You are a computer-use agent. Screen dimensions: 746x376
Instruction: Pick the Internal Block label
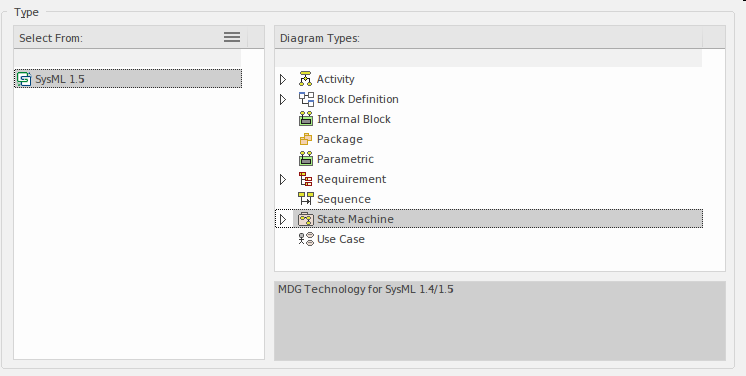[353, 119]
